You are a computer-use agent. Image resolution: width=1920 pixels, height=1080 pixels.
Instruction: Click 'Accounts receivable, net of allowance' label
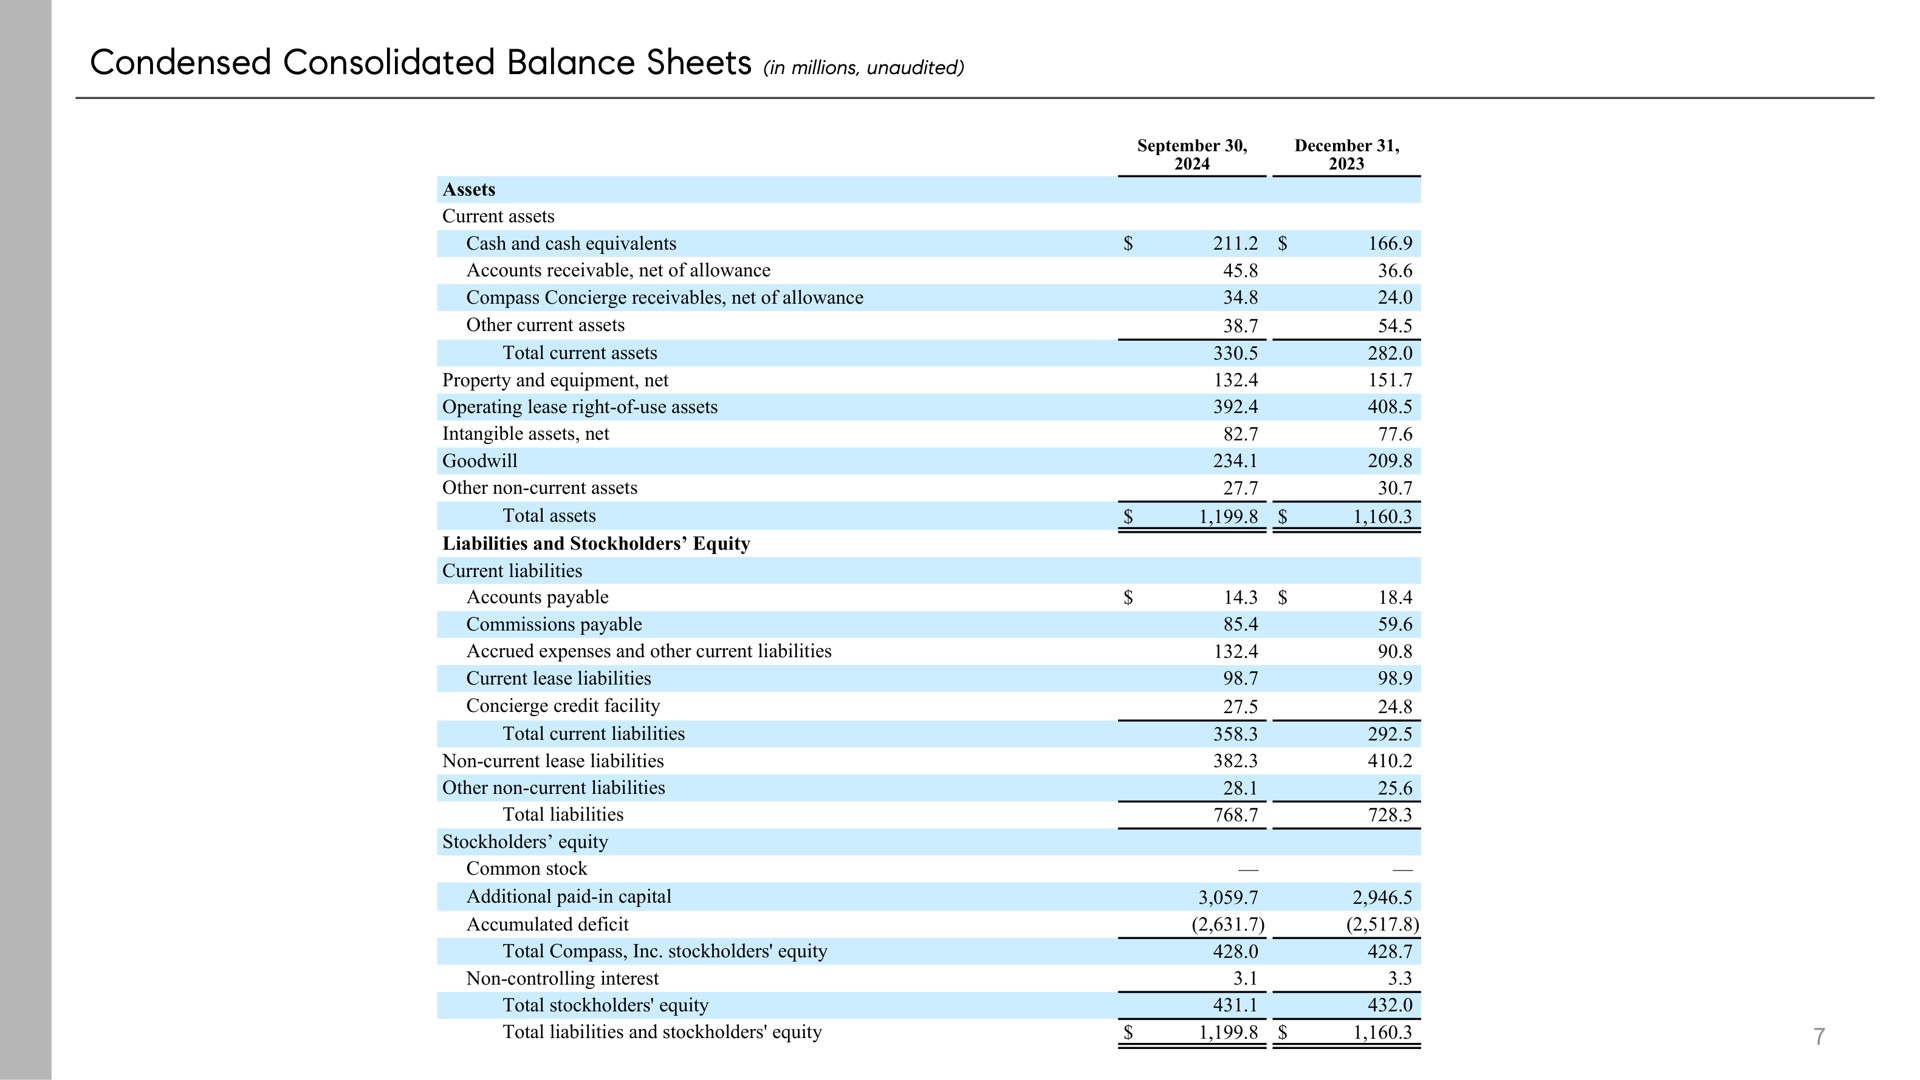pos(618,271)
